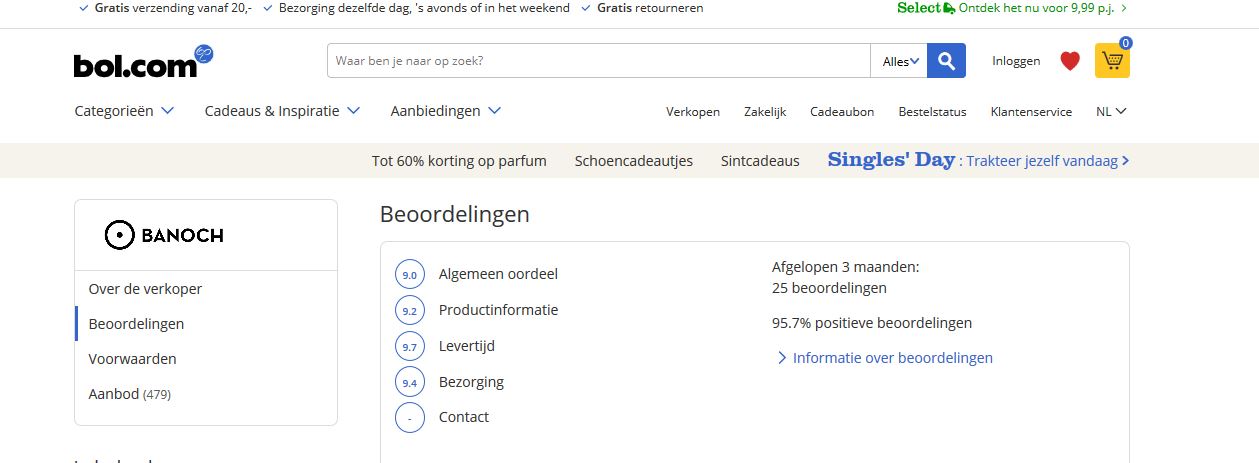Open the Verkopen link
The width and height of the screenshot is (1259, 463).
click(693, 112)
